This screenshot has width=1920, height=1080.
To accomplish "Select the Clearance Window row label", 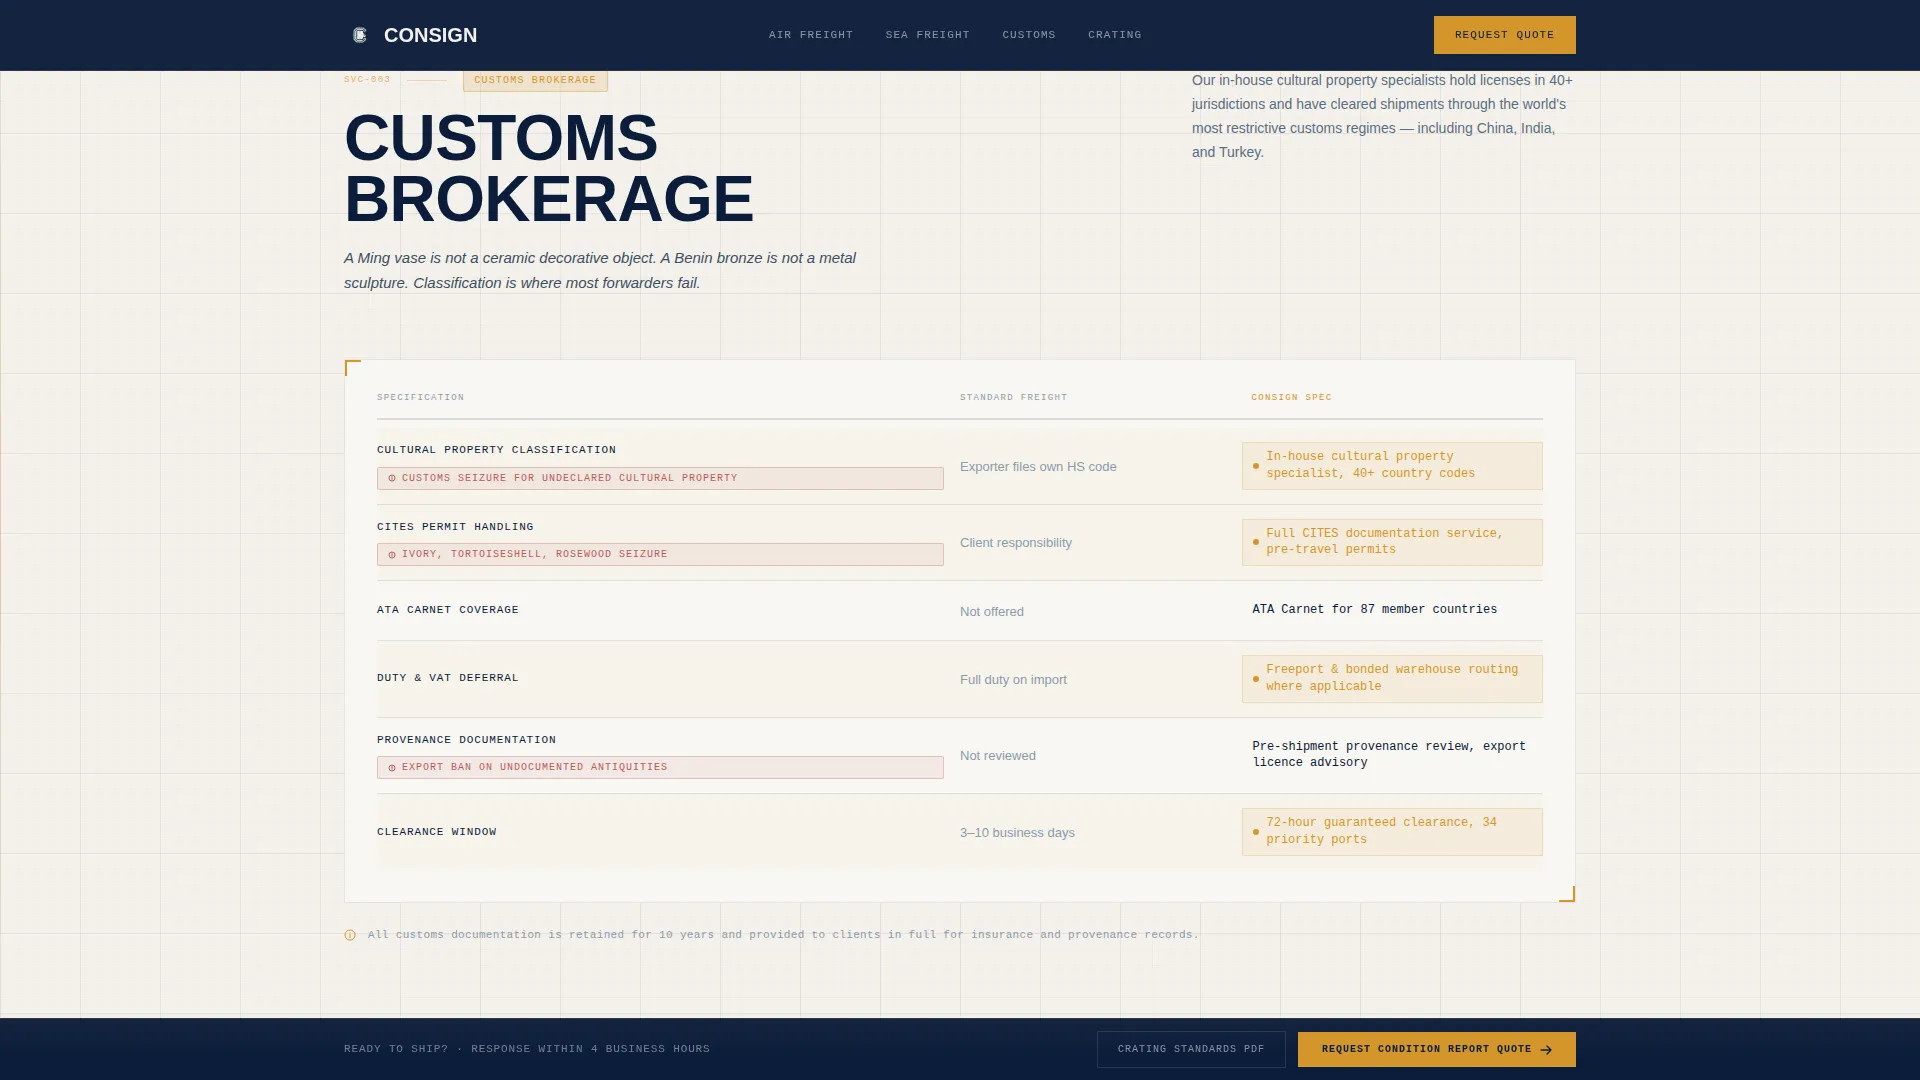I will click(x=437, y=832).
